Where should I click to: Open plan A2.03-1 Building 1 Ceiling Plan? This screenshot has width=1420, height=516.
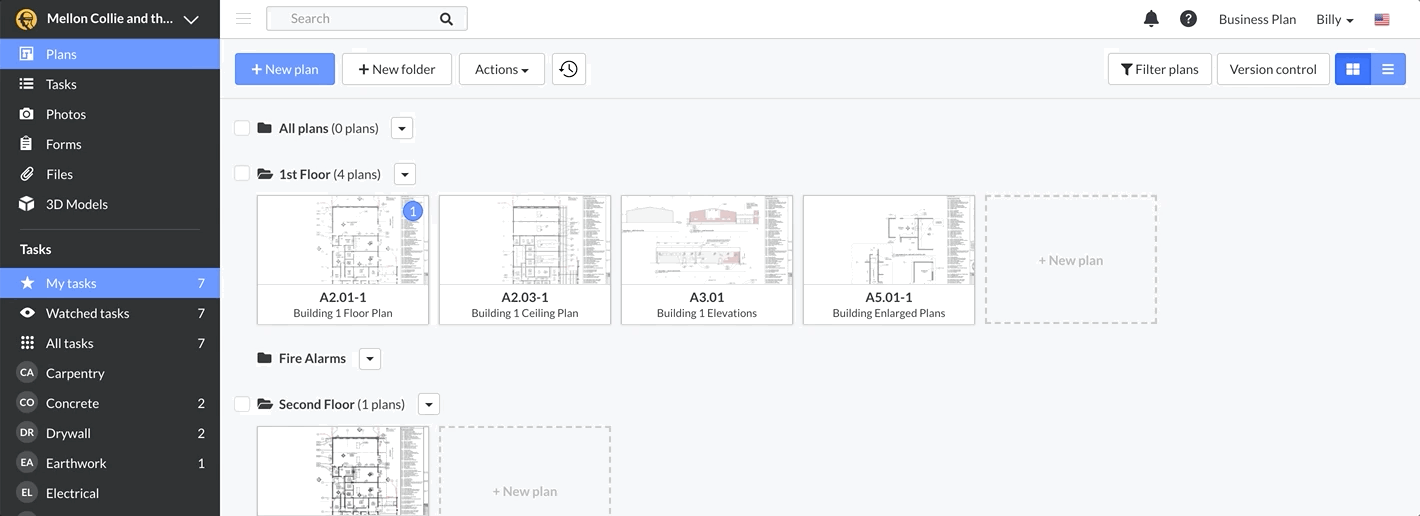point(525,260)
